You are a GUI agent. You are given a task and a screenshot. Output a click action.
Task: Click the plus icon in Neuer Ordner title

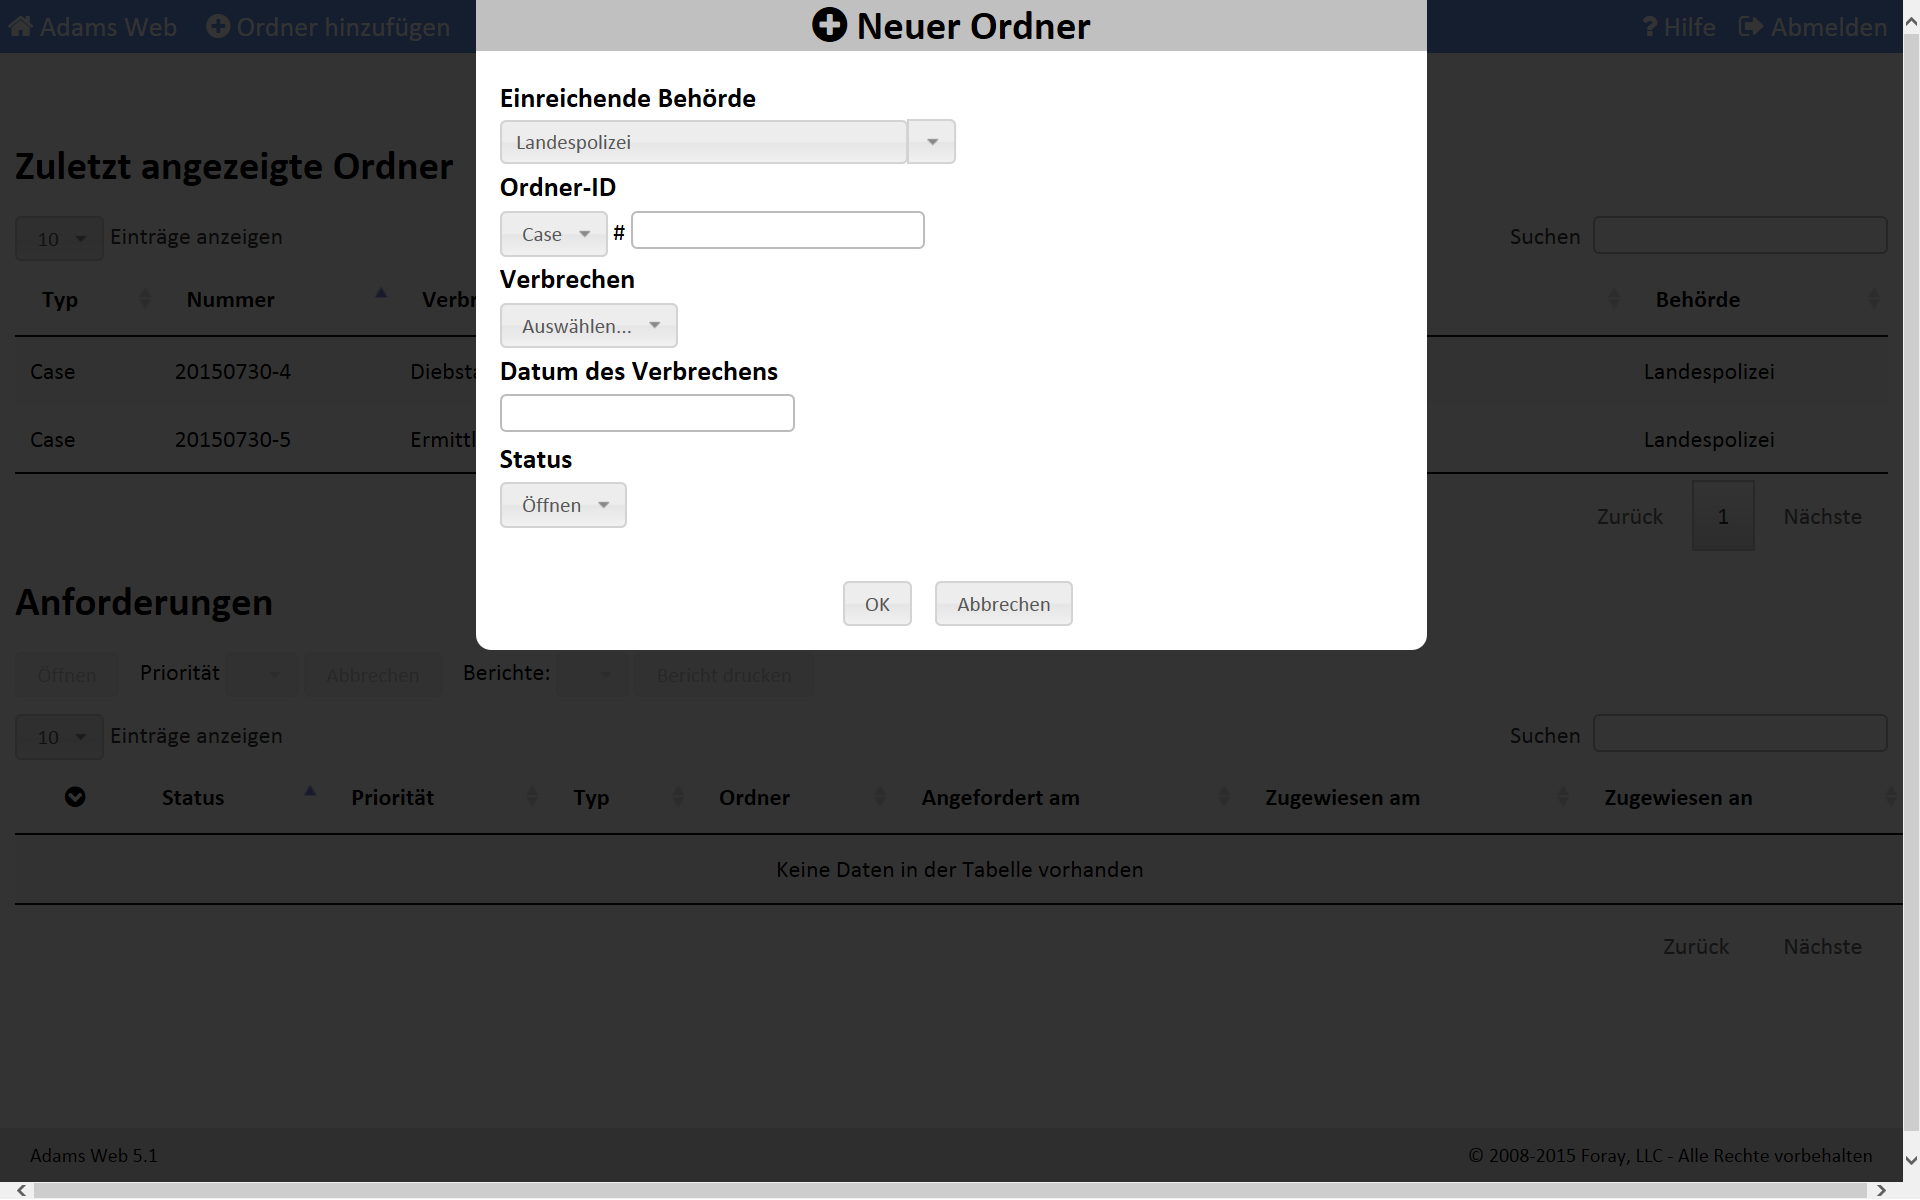(x=829, y=25)
